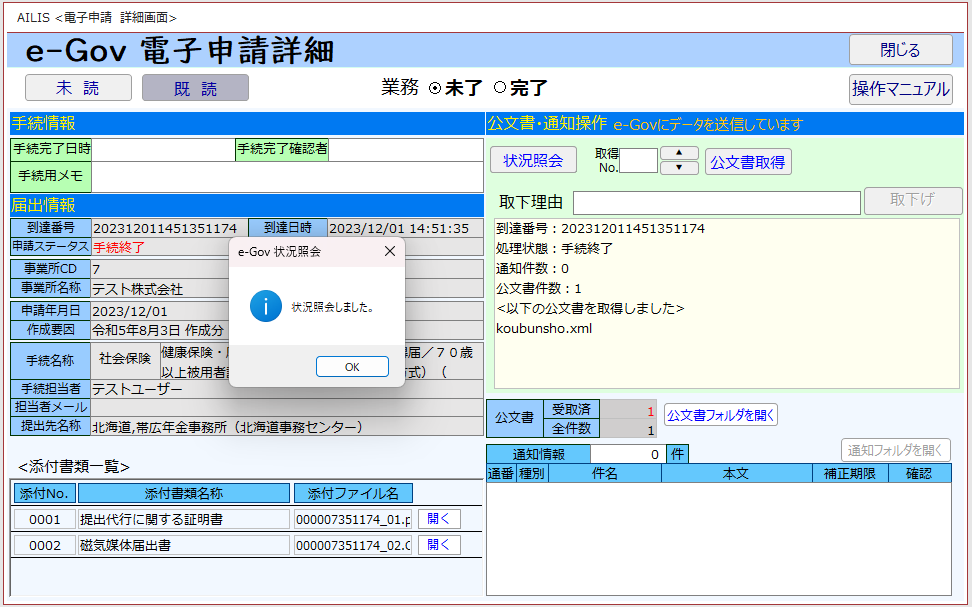Click the 状況照会 button
972x607 pixels.
tap(533, 160)
